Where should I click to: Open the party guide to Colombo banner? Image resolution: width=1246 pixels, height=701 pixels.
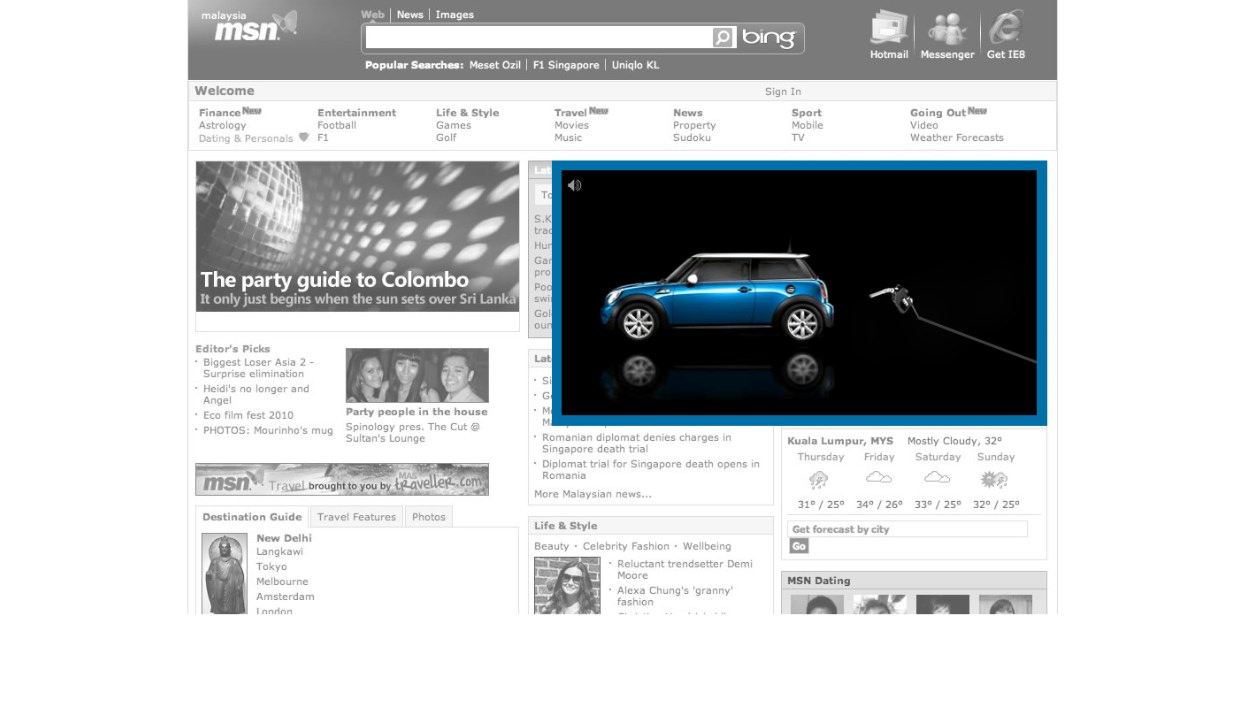point(357,236)
